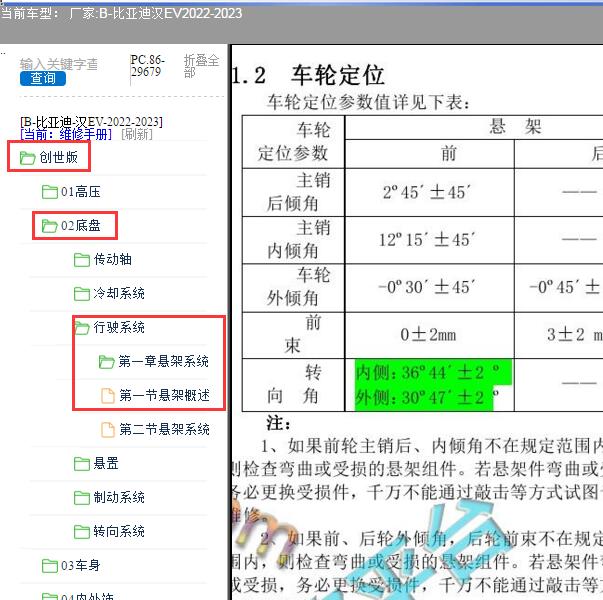Open the 传动轴 tree entry

click(x=112, y=259)
